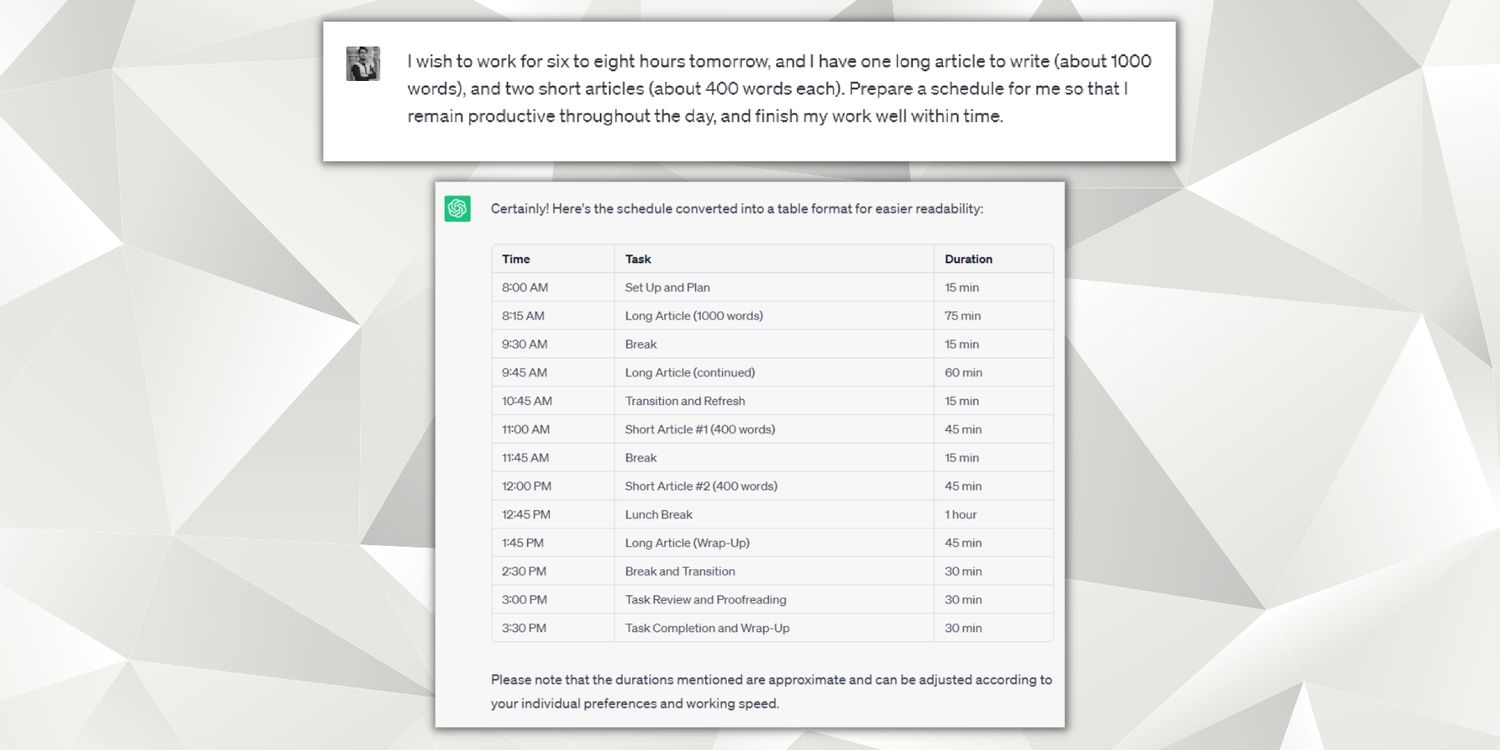Select Long Article (continued) task
The width and height of the screenshot is (1500, 750).
click(x=690, y=373)
